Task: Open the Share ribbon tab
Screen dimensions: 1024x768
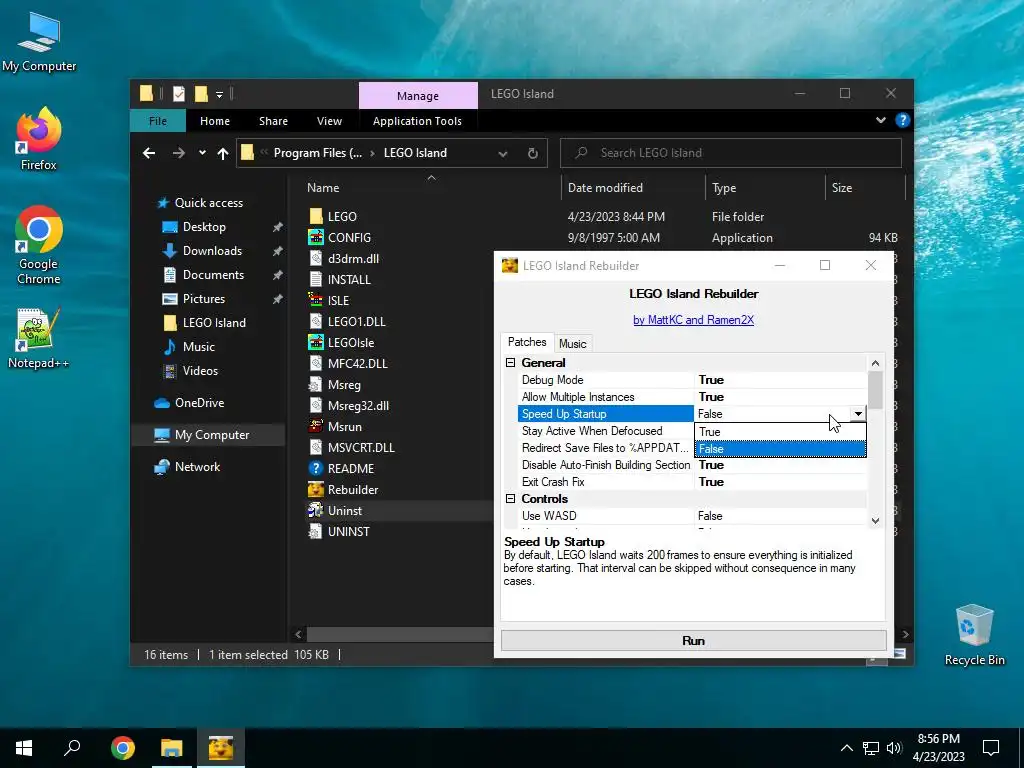Action: [273, 121]
